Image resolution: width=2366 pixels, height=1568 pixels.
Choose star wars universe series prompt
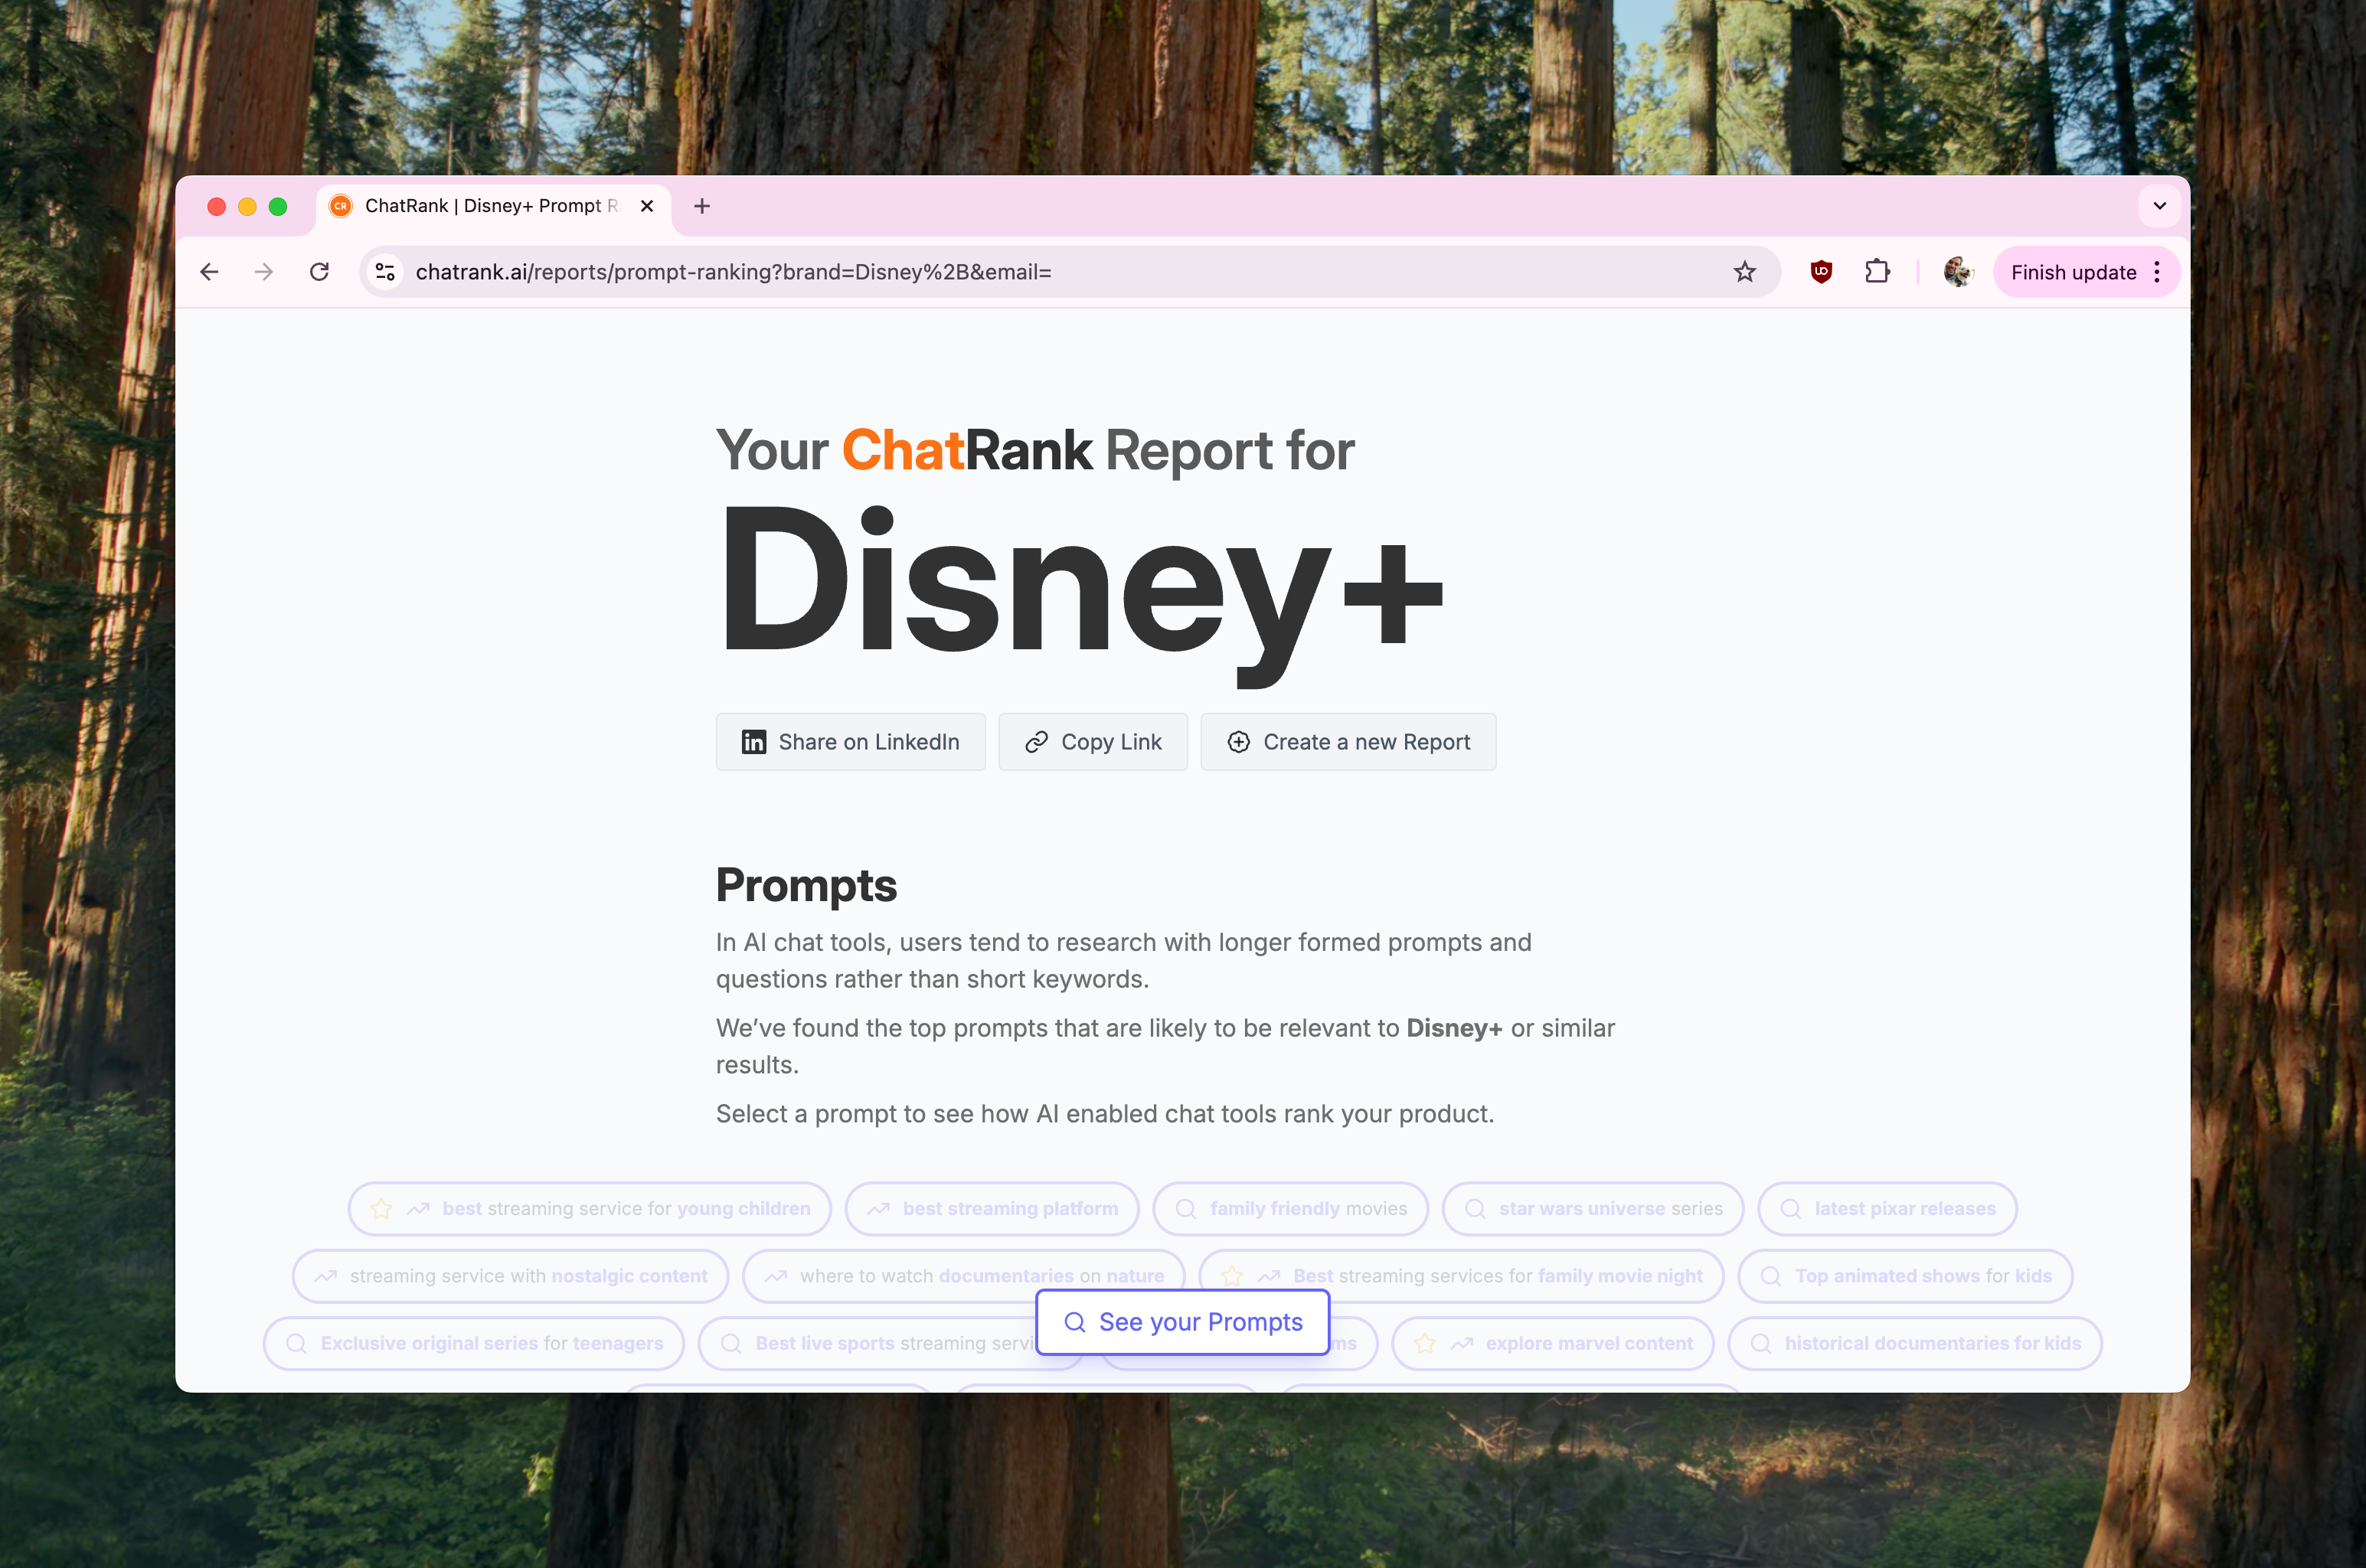(1593, 1209)
